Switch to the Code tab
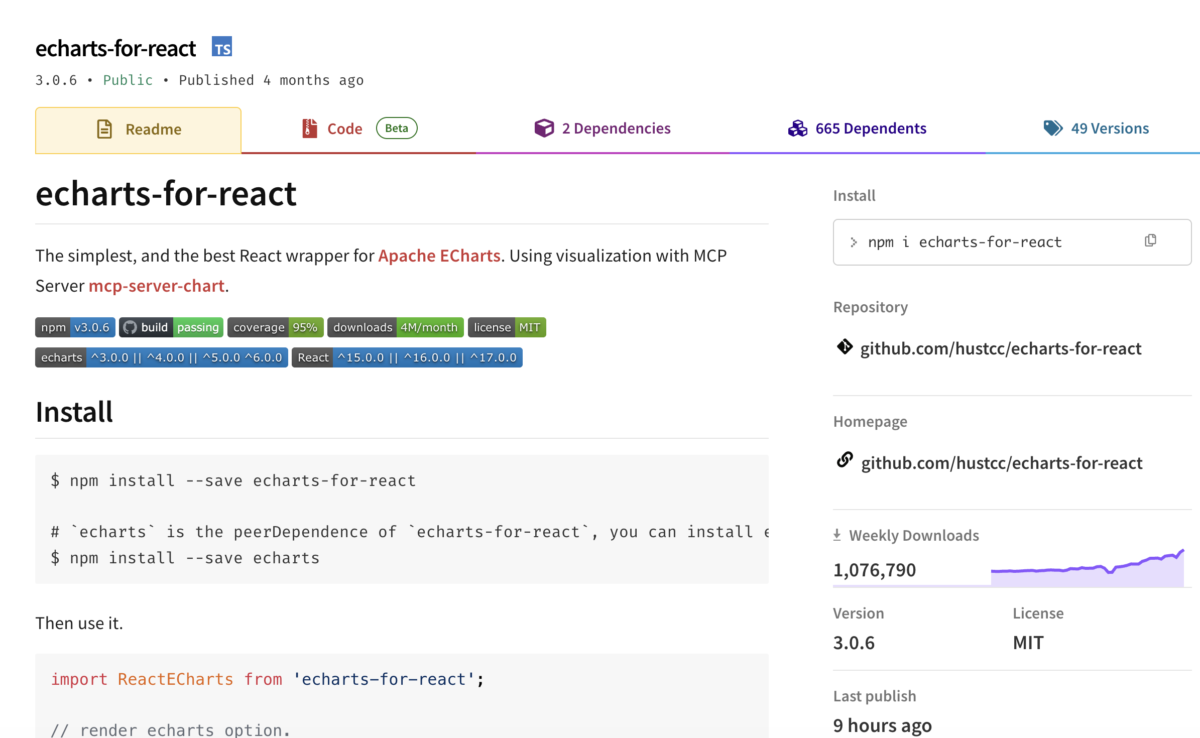This screenshot has height=738, width=1200. point(358,129)
